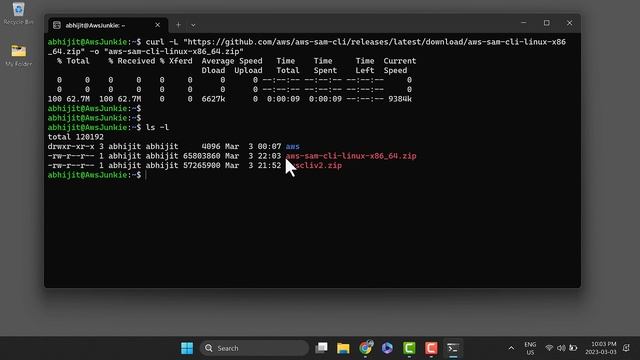Focus the taskbar Search box
Image resolution: width=640 pixels, height=360 pixels.
point(254,348)
